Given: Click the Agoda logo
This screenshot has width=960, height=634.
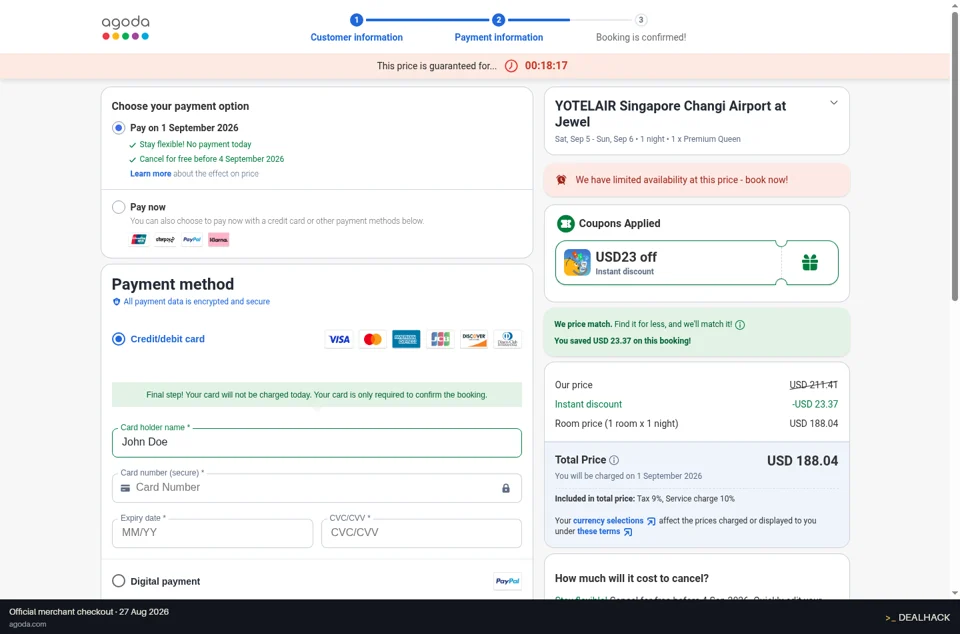Looking at the screenshot, I should point(126,28).
